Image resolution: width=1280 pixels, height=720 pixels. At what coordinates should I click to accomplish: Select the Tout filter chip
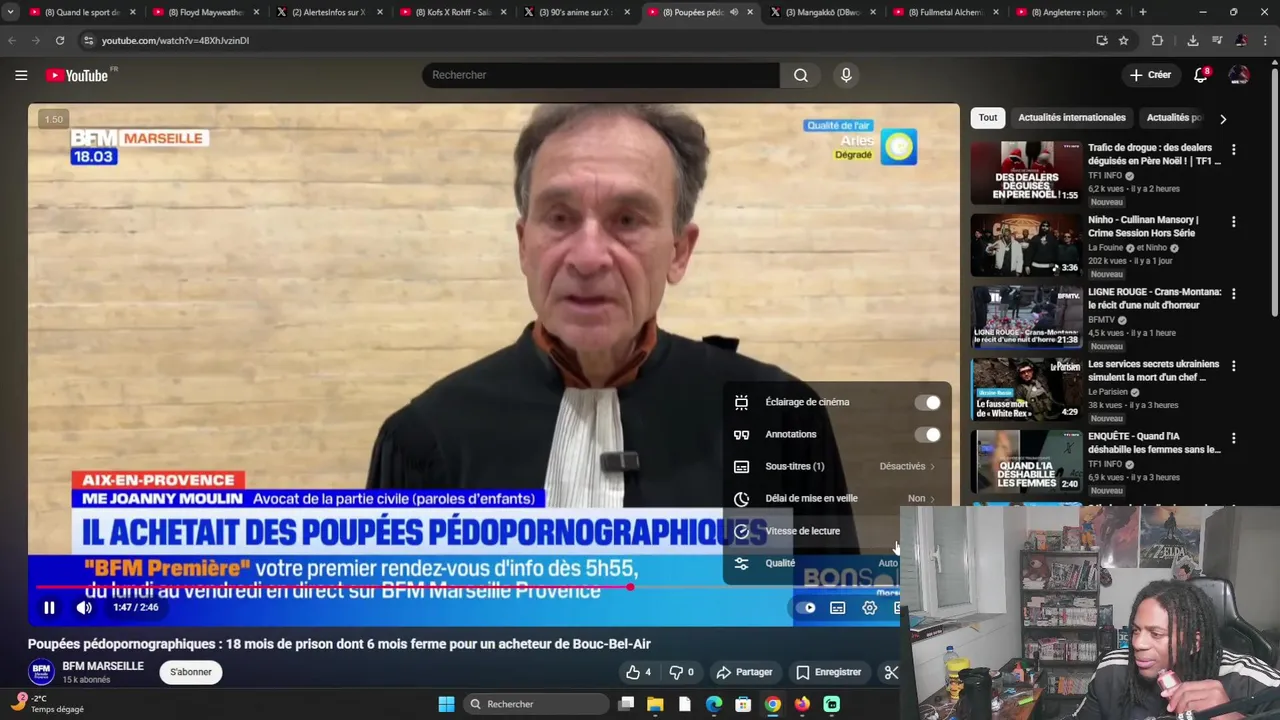click(x=988, y=118)
